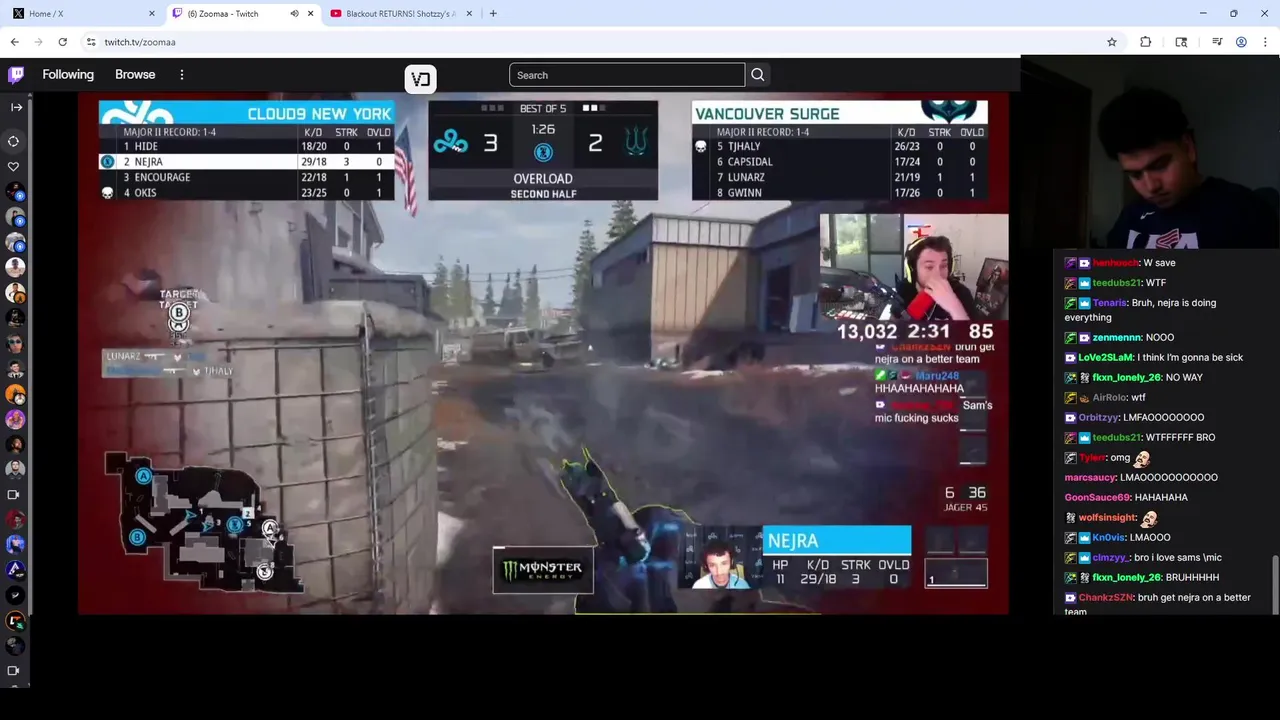Image resolution: width=1280 pixels, height=720 pixels.
Task: Click the Twitch Search input field
Action: click(627, 75)
